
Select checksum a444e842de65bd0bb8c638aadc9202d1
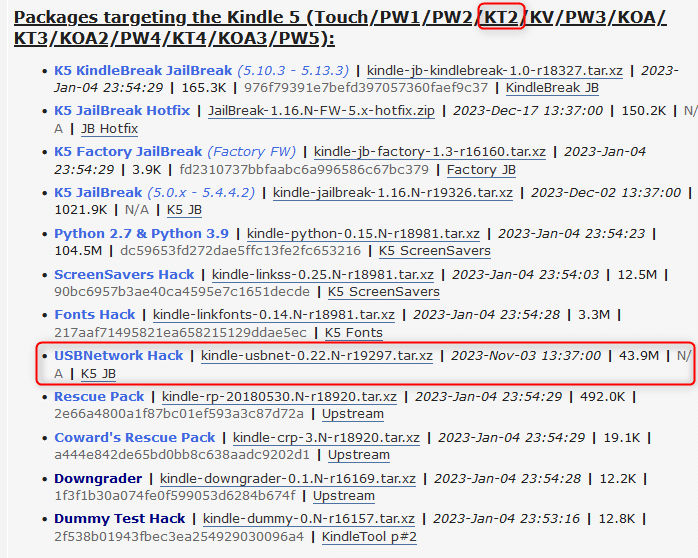[x=182, y=454]
